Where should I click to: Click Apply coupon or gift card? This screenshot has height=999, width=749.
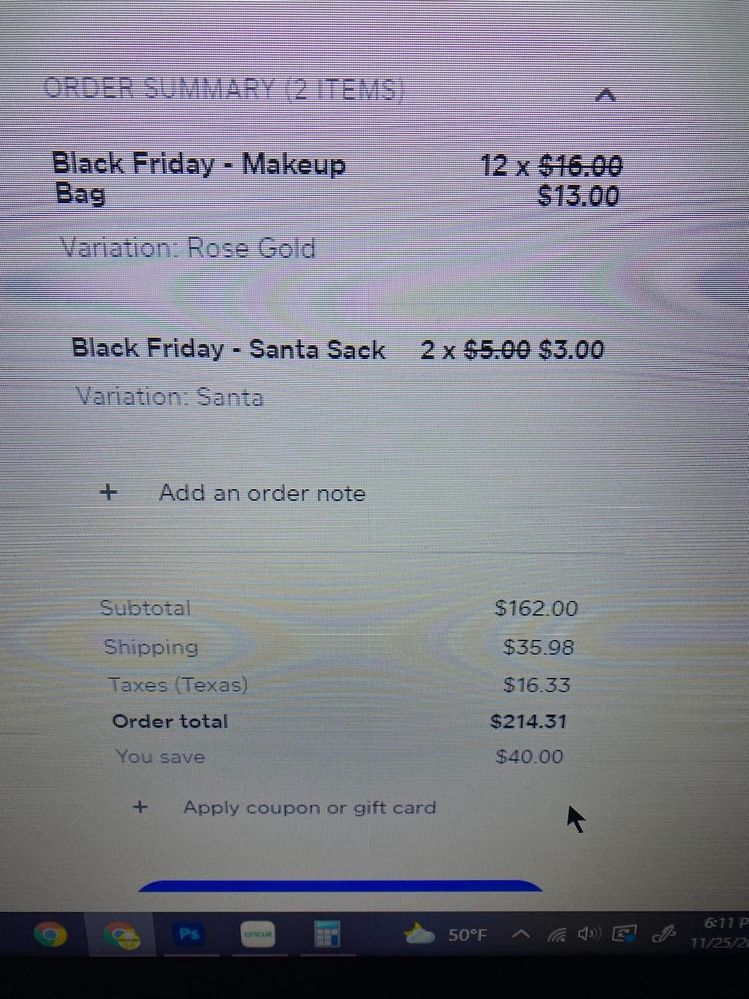309,808
